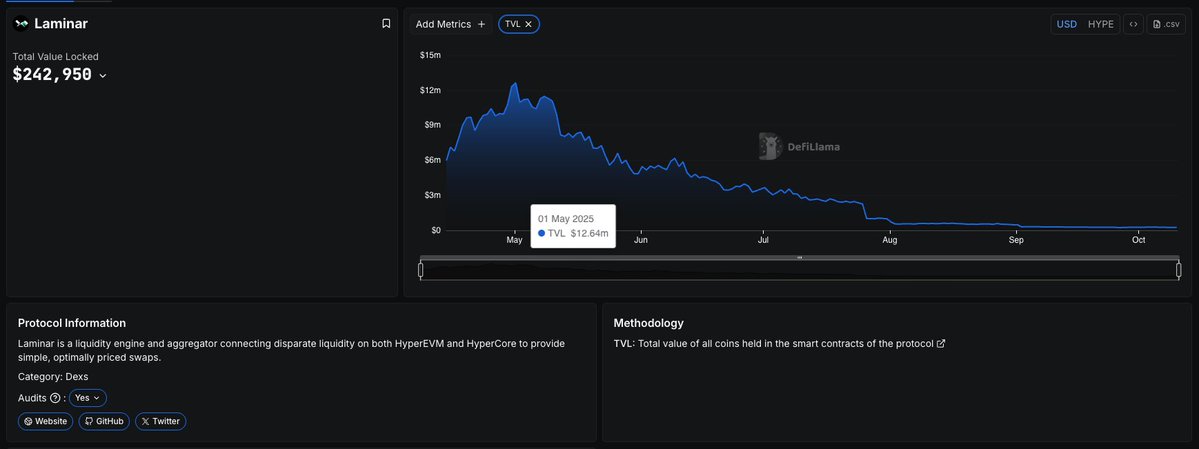Screen dimensions: 1199x449
Task: Click the Protocol Information heading
Action: pos(72,324)
